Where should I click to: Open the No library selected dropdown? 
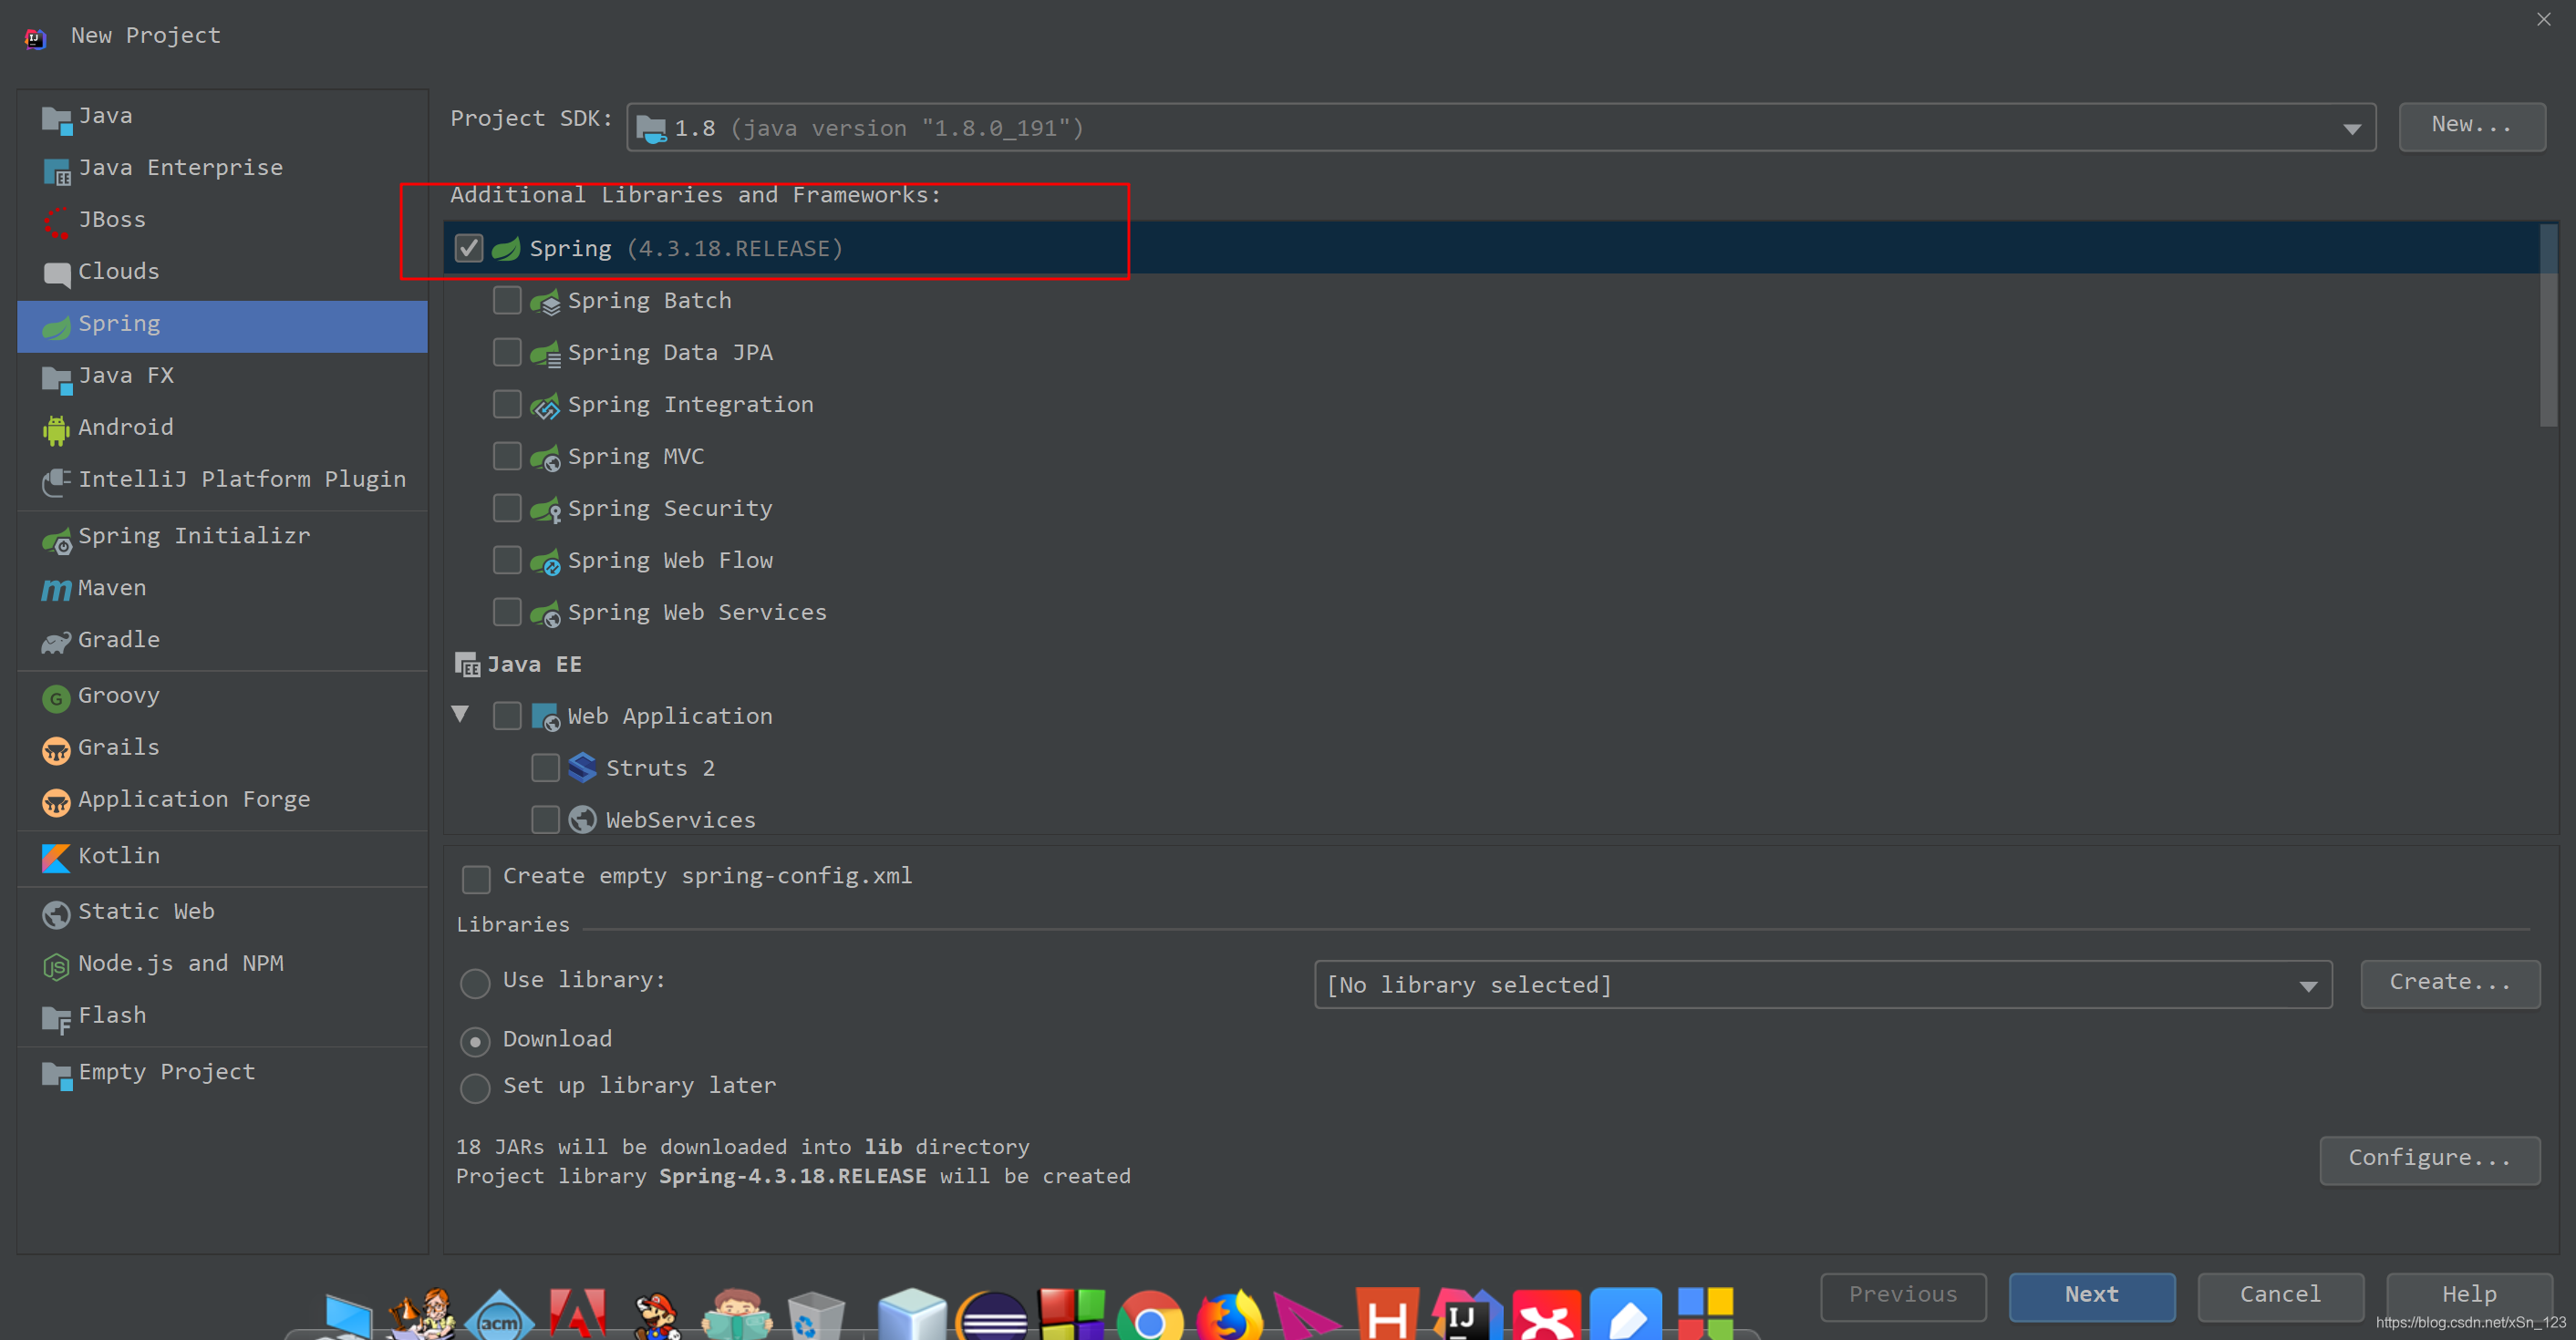point(1823,985)
